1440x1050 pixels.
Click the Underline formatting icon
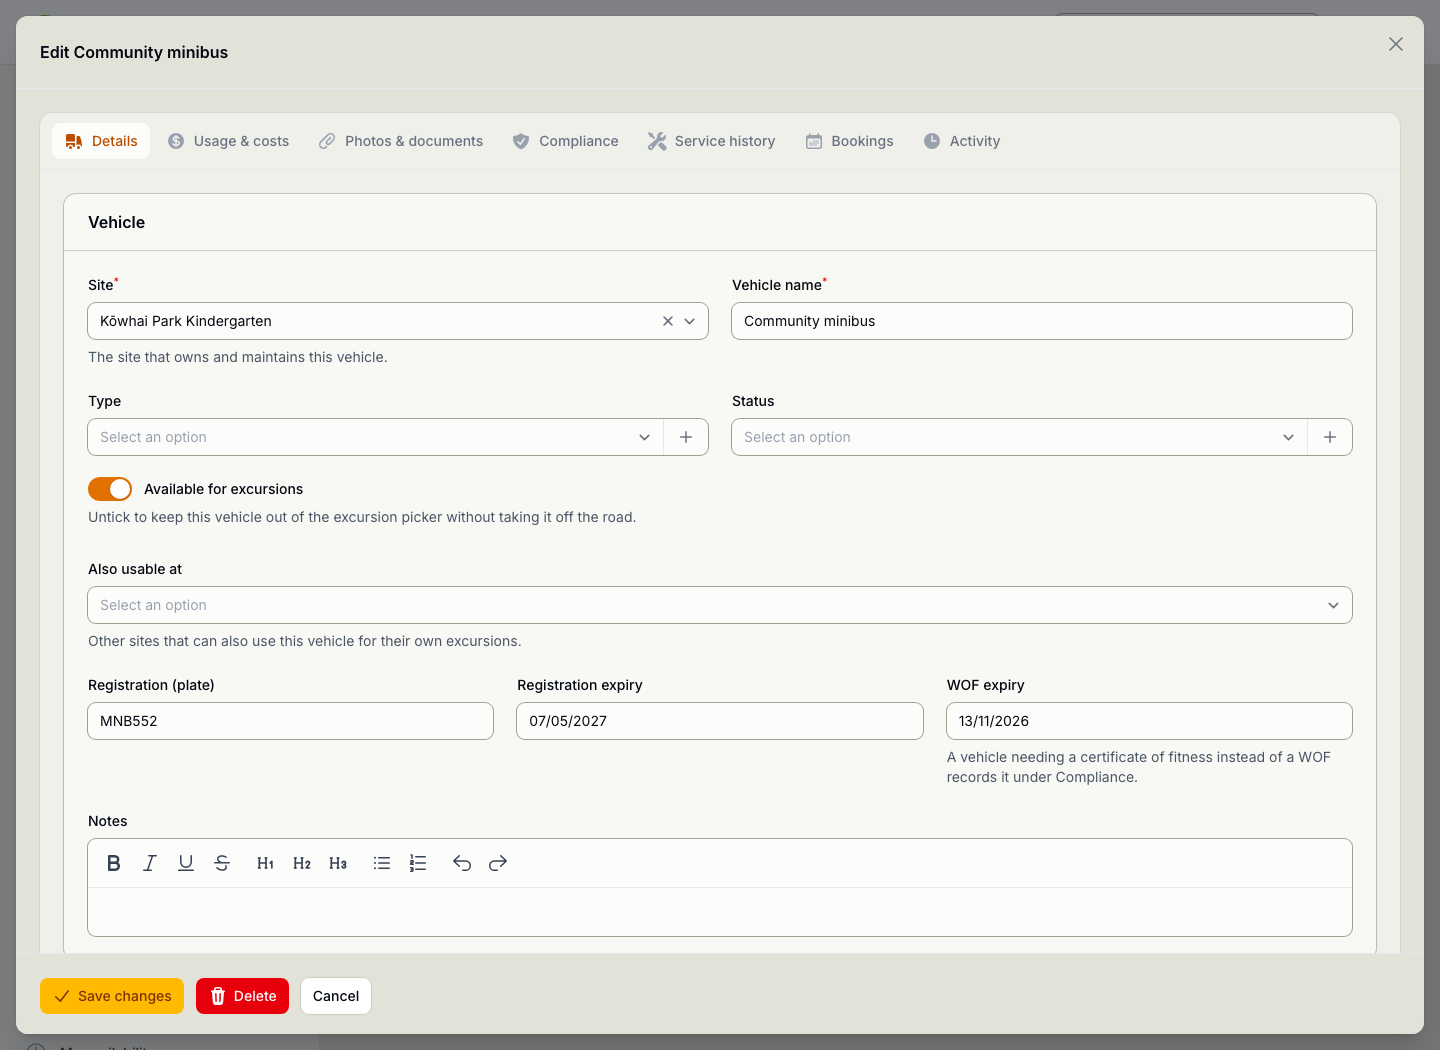click(186, 863)
